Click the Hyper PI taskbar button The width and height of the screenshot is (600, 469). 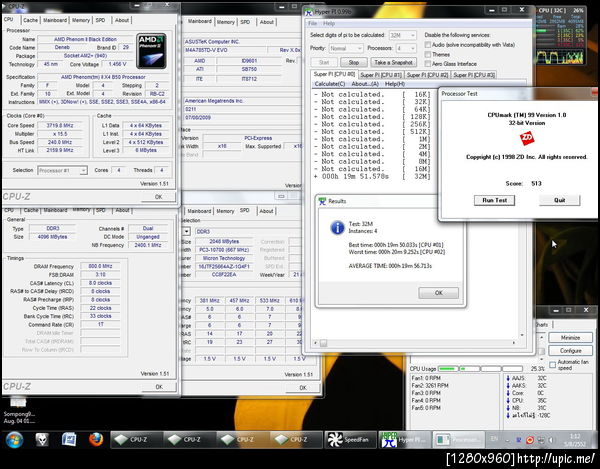[404, 440]
